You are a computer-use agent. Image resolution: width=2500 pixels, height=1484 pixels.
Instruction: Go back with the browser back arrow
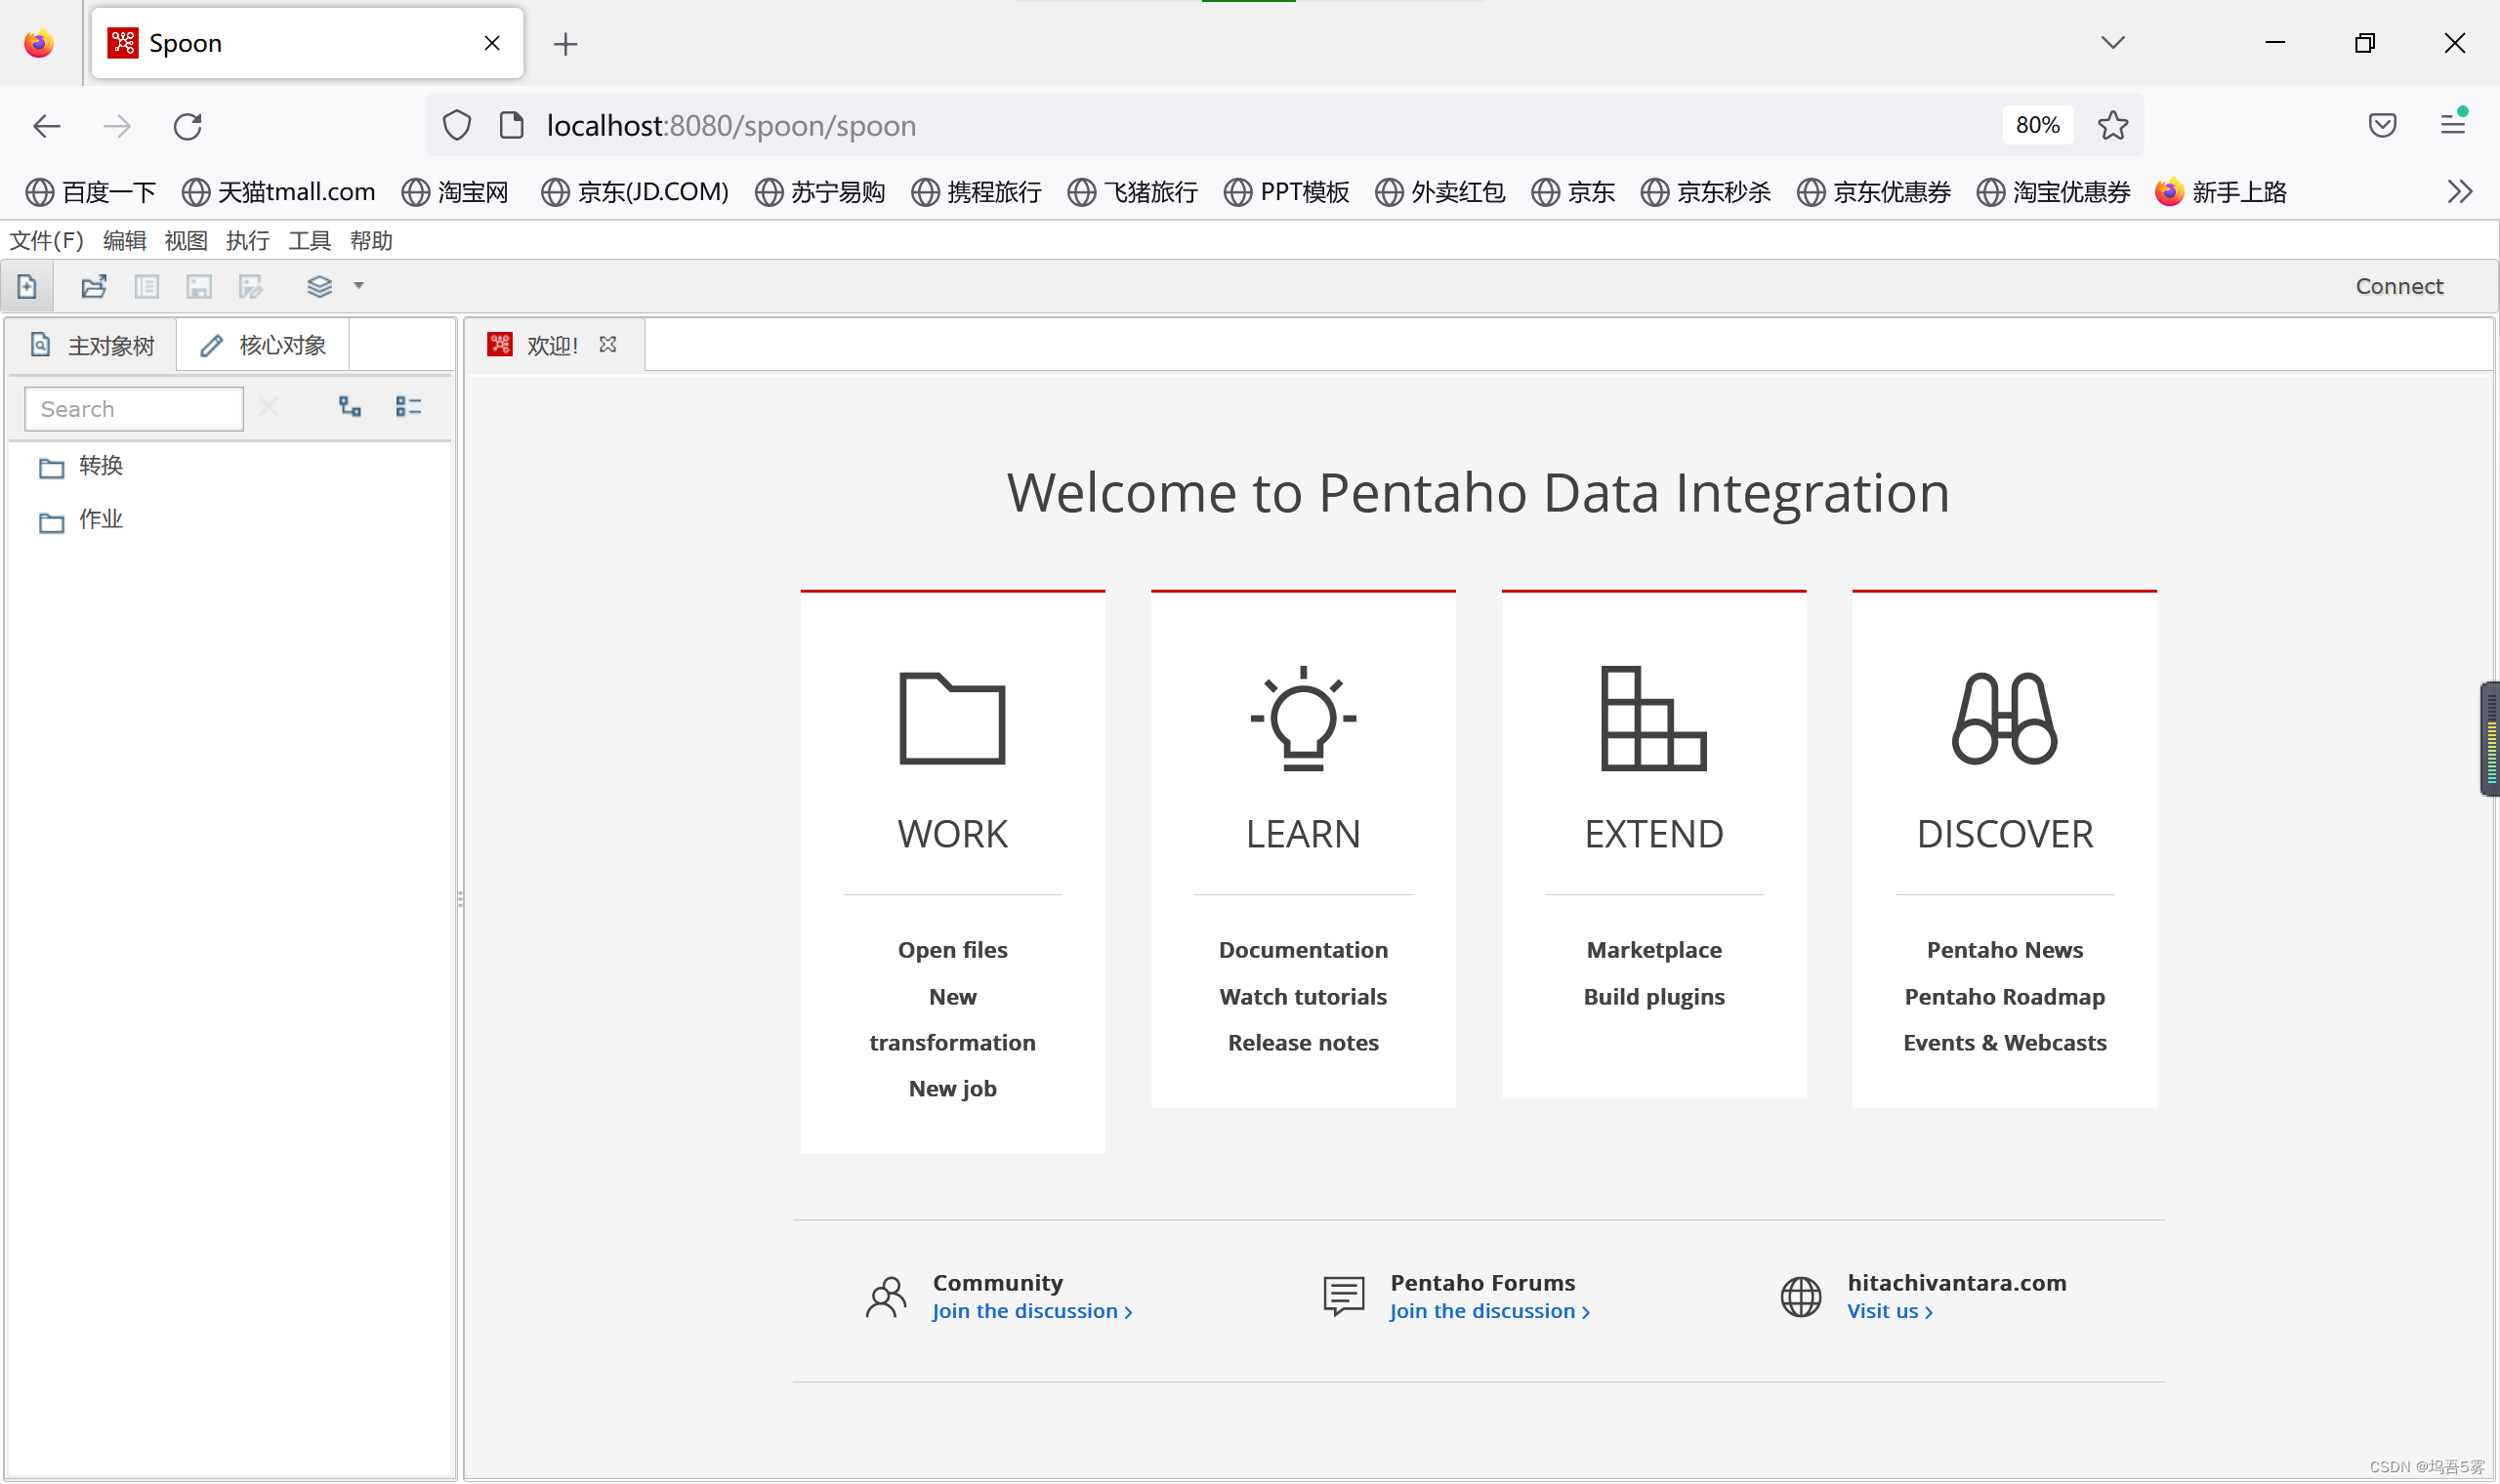pos(47,126)
